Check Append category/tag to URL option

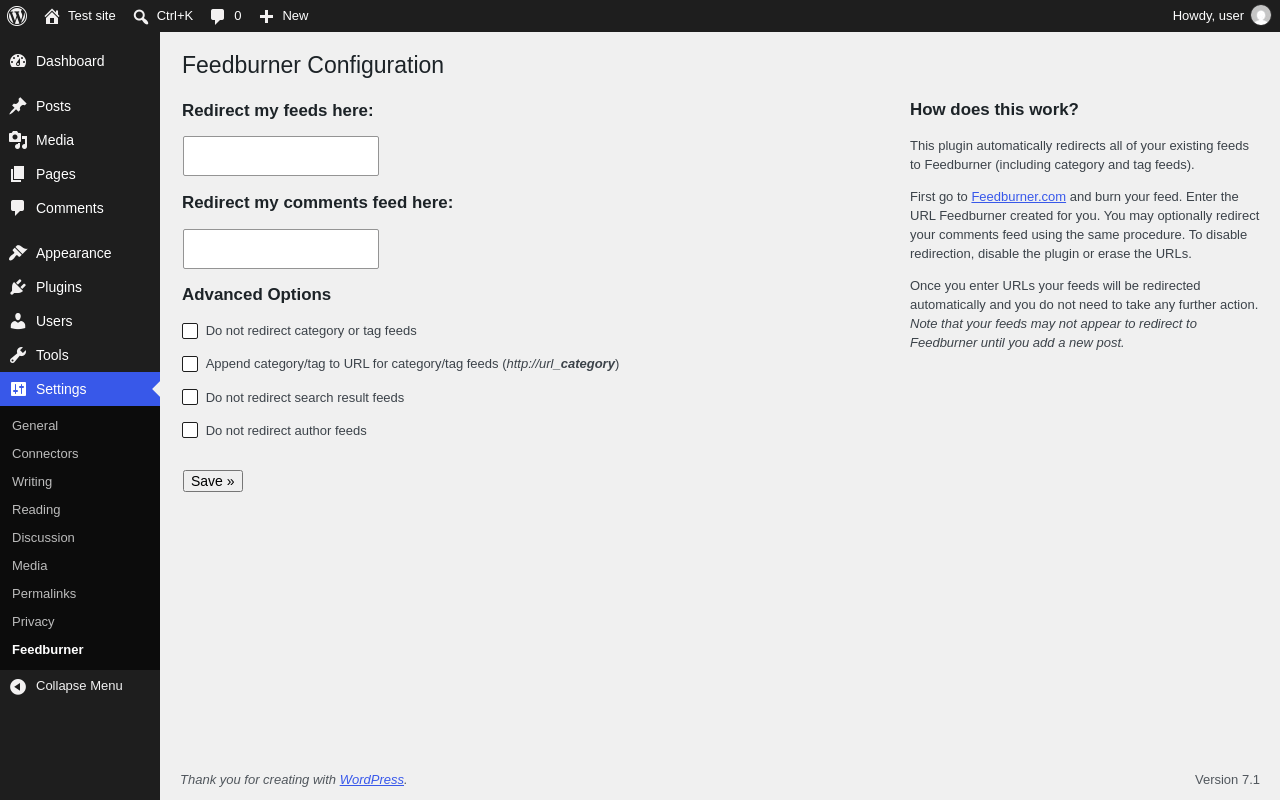click(190, 364)
